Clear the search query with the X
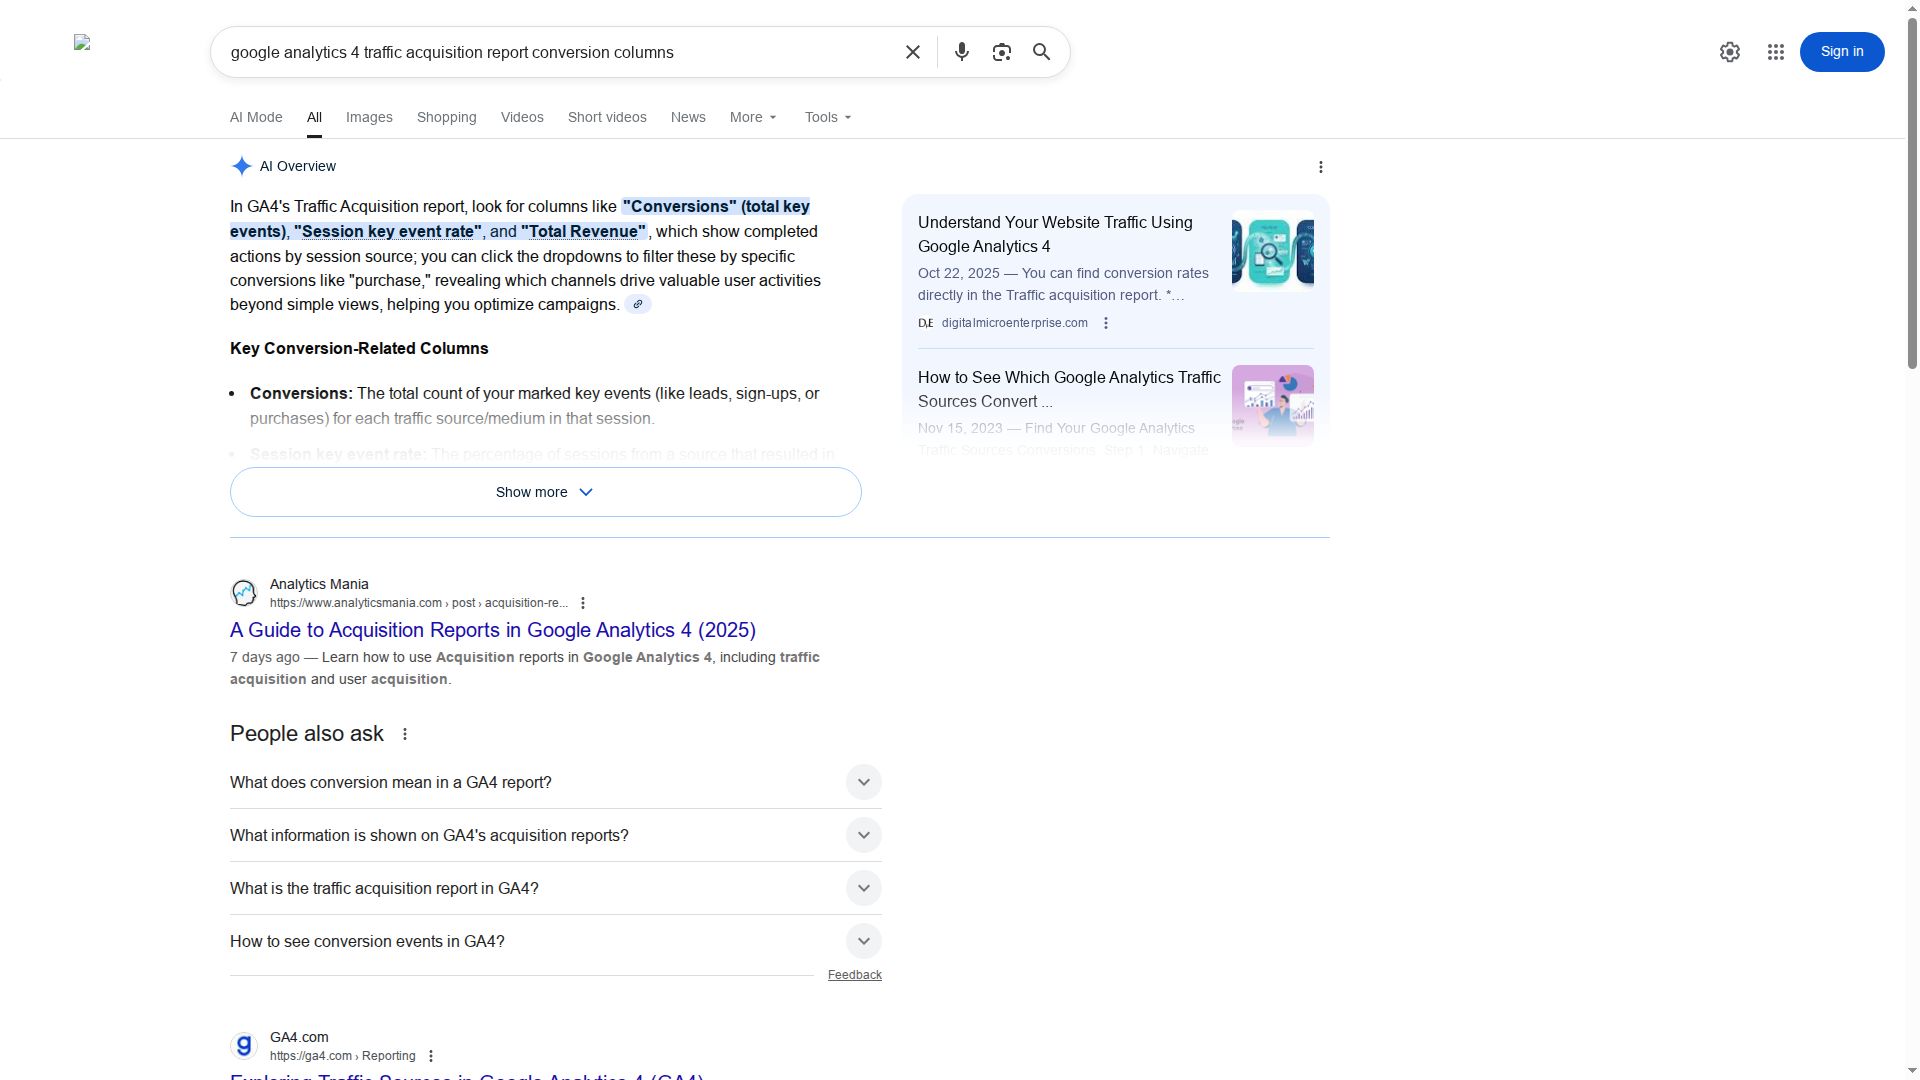Screen dimensions: 1920x1080 912,51
